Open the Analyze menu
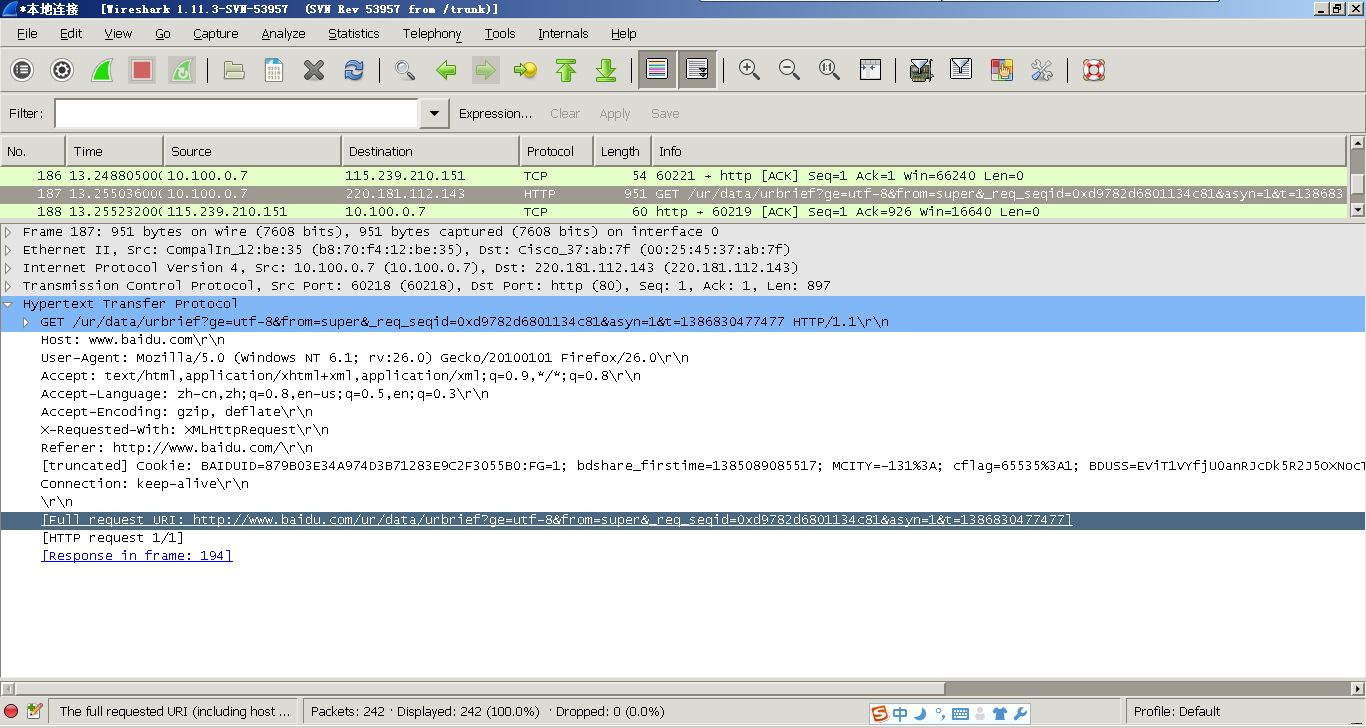Viewport: 1366px width, 728px height. pos(283,33)
